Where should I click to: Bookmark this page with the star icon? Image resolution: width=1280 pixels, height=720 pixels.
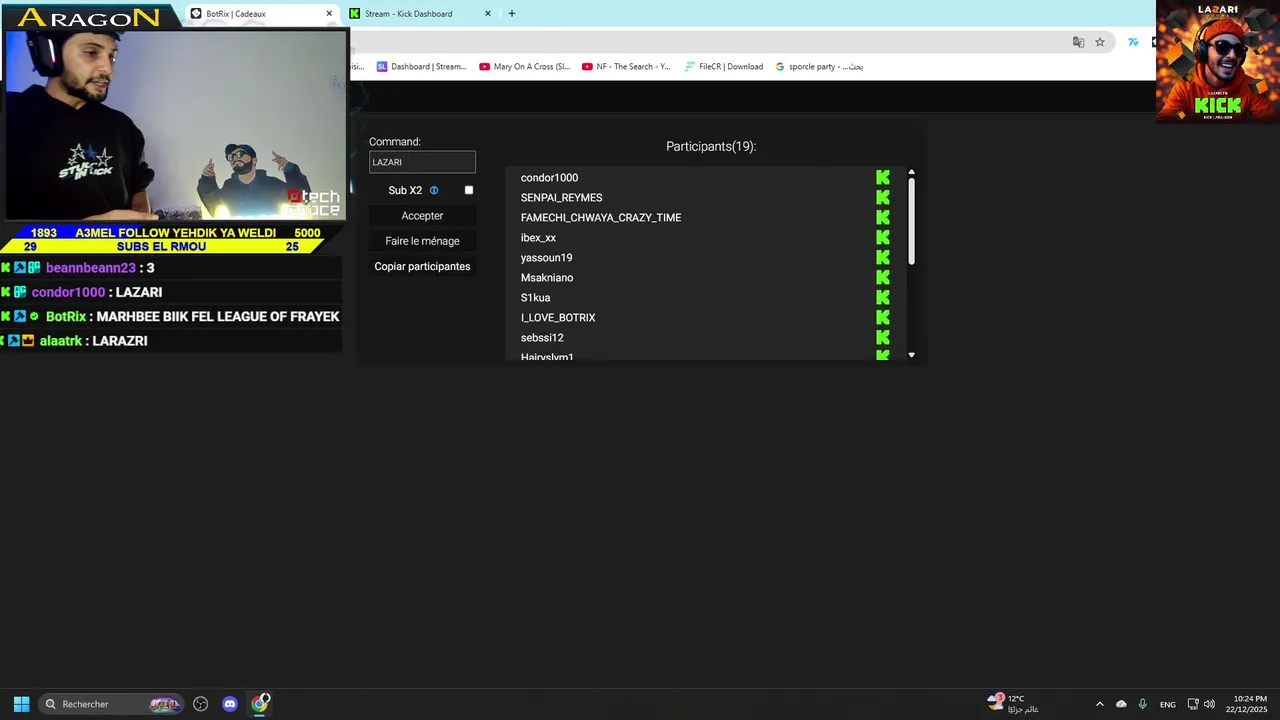pyautogui.click(x=1100, y=42)
